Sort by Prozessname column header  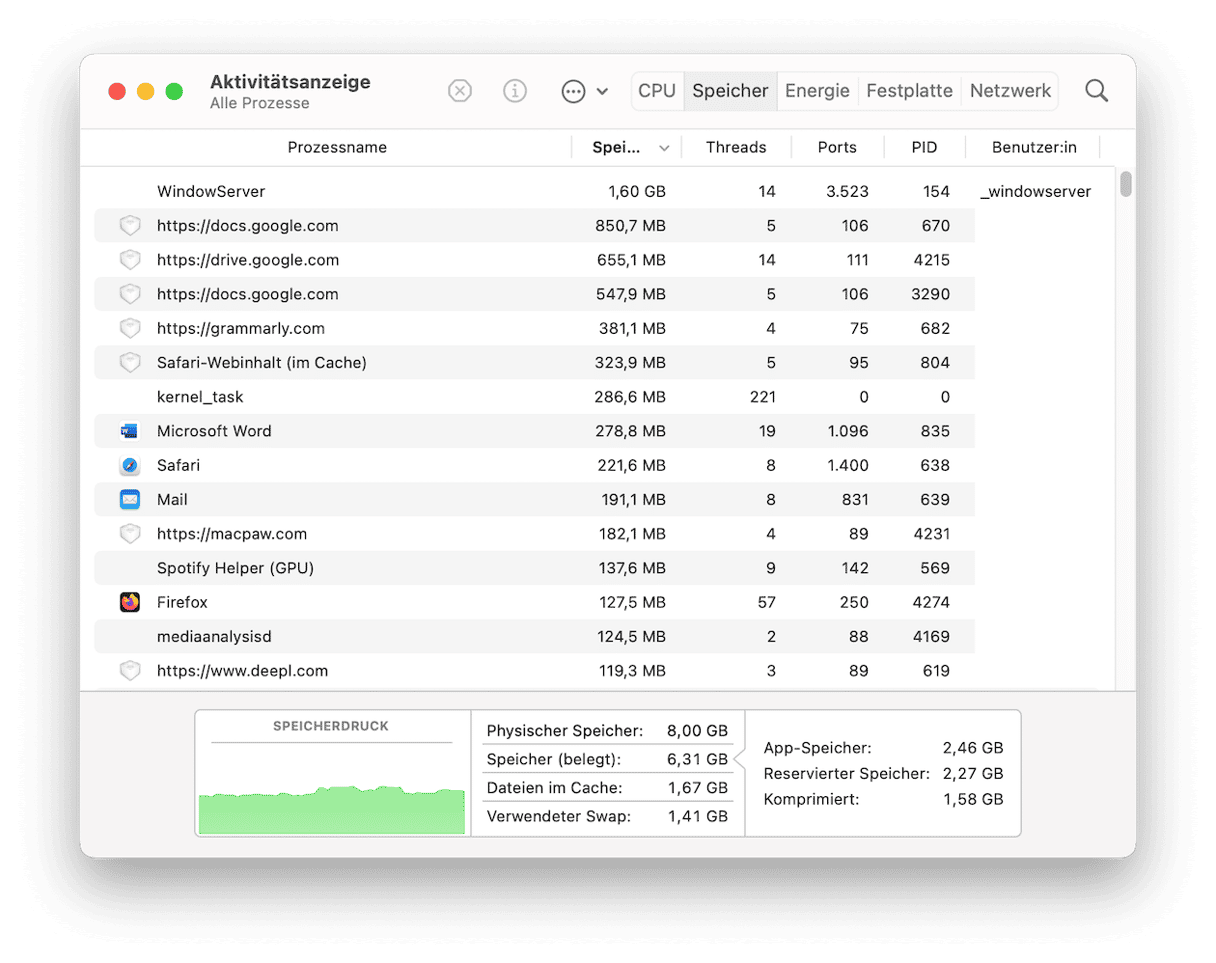(x=337, y=148)
